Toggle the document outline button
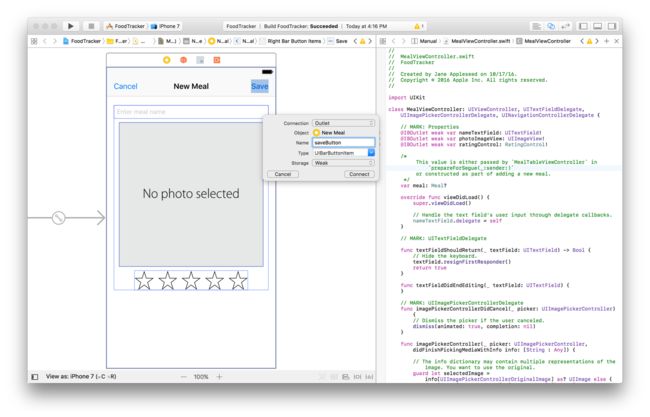650x417 pixels. 35,377
